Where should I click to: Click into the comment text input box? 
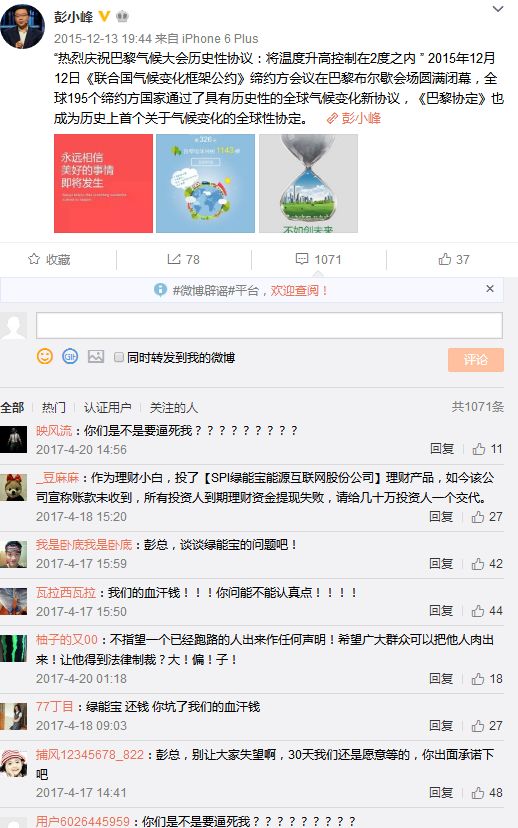pyautogui.click(x=269, y=325)
